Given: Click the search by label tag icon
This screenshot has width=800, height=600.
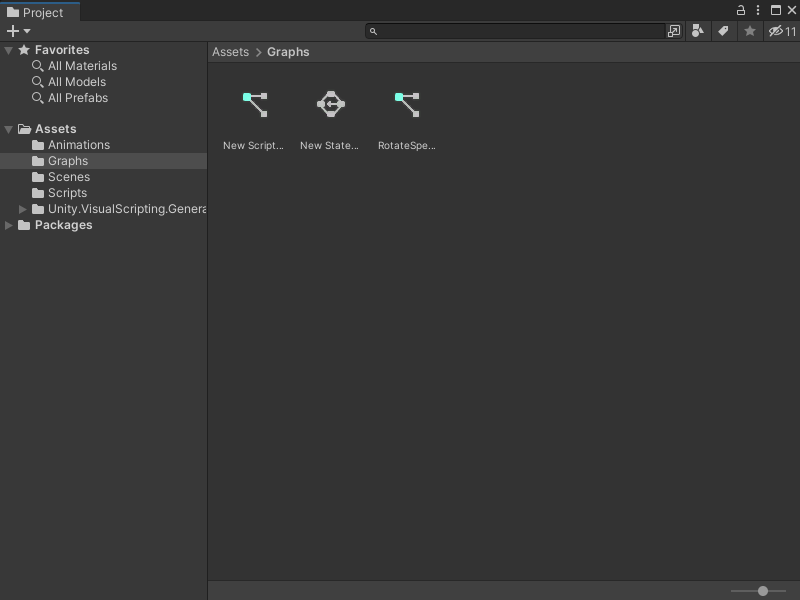Looking at the screenshot, I should [x=723, y=31].
